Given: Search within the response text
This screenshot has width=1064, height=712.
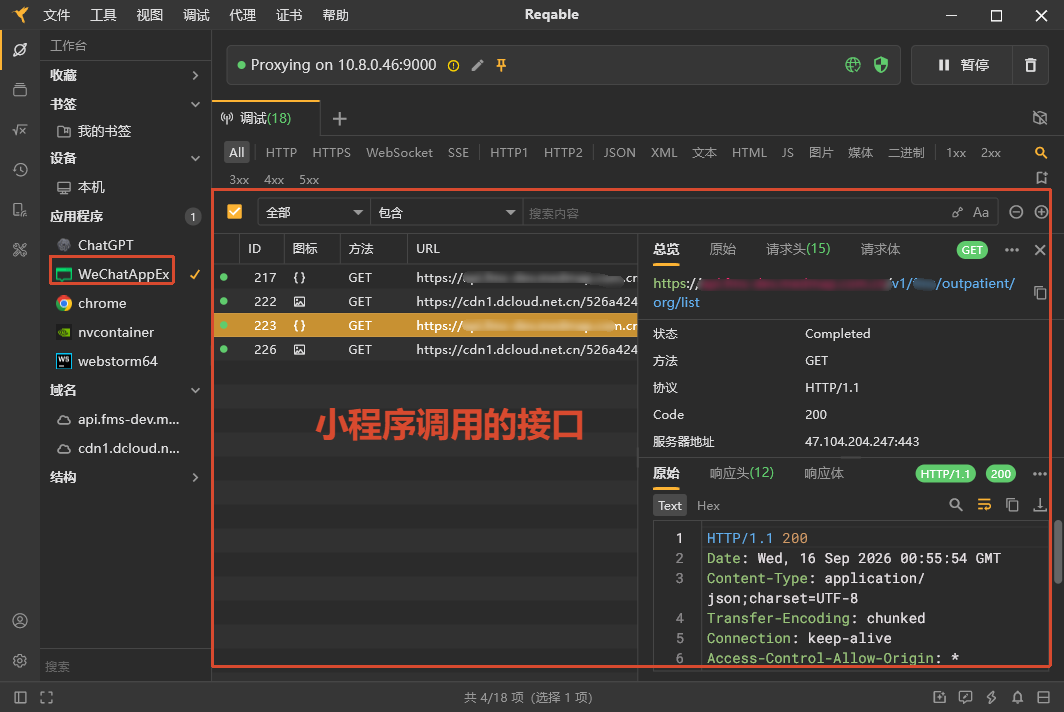Looking at the screenshot, I should click(955, 505).
